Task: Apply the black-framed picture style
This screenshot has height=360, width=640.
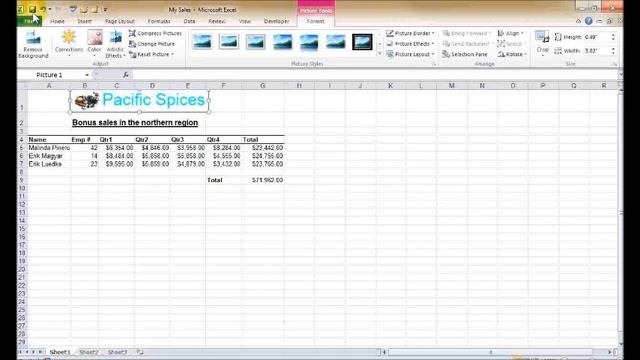Action: point(362,42)
